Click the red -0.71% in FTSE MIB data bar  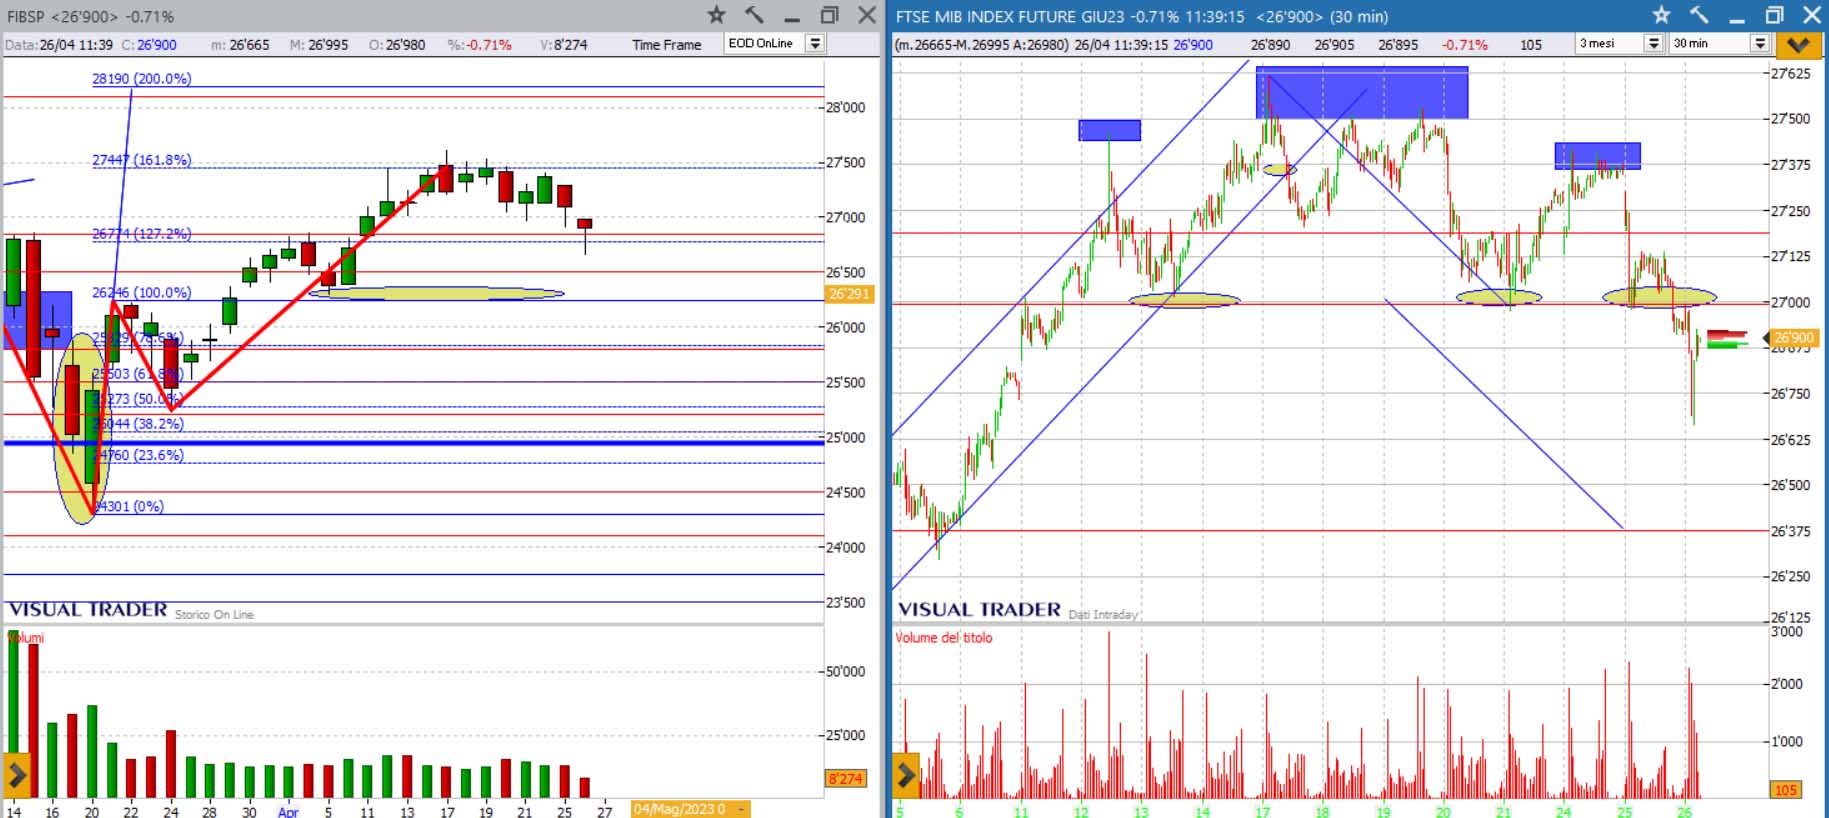1465,45
